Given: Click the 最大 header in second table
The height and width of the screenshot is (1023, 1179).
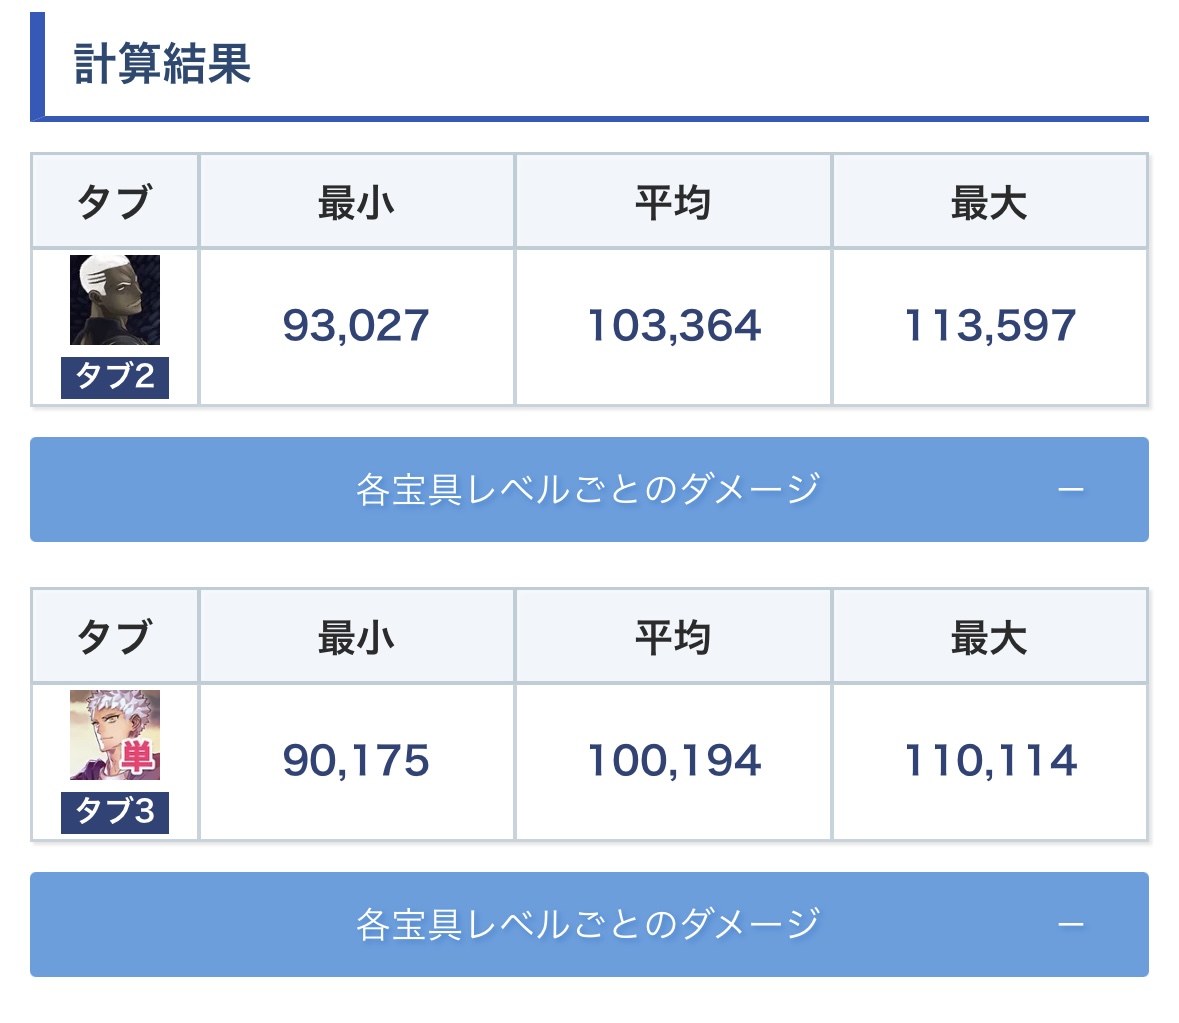Looking at the screenshot, I should pyautogui.click(x=990, y=638).
